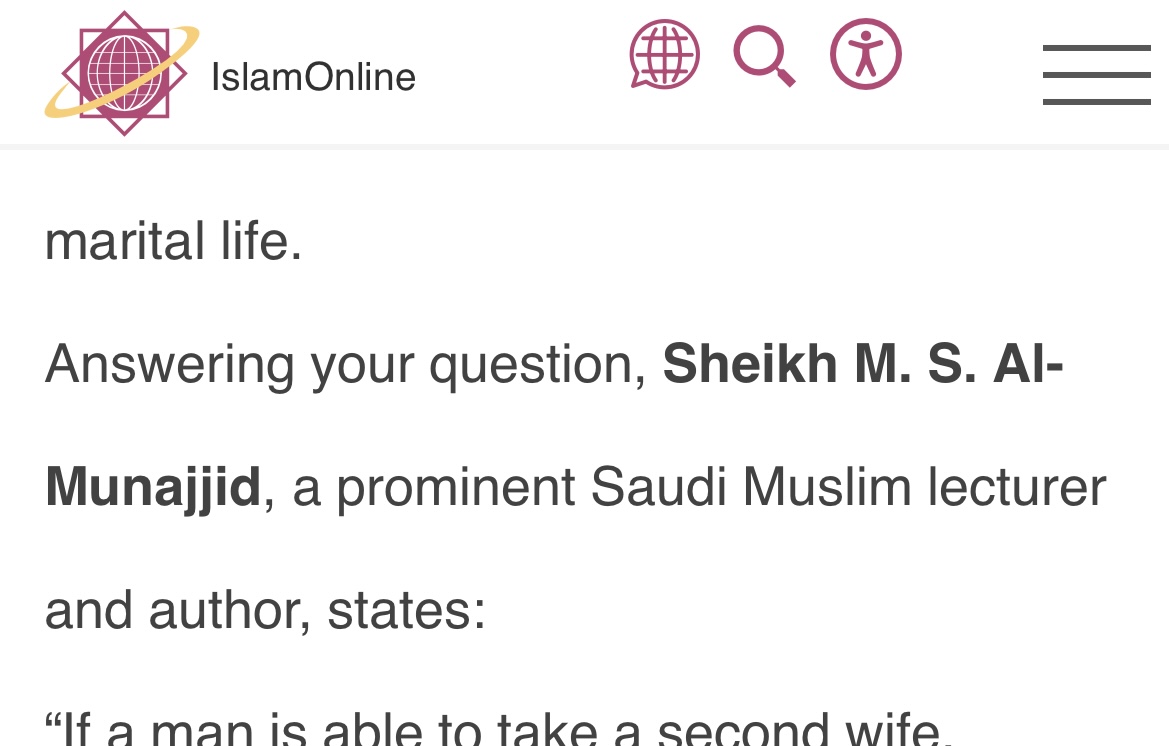Open the language globe icon
This screenshot has width=1169, height=746.
tap(664, 54)
